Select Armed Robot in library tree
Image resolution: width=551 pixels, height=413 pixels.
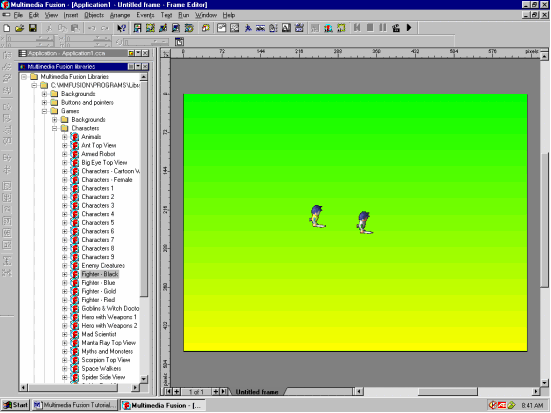point(98,154)
